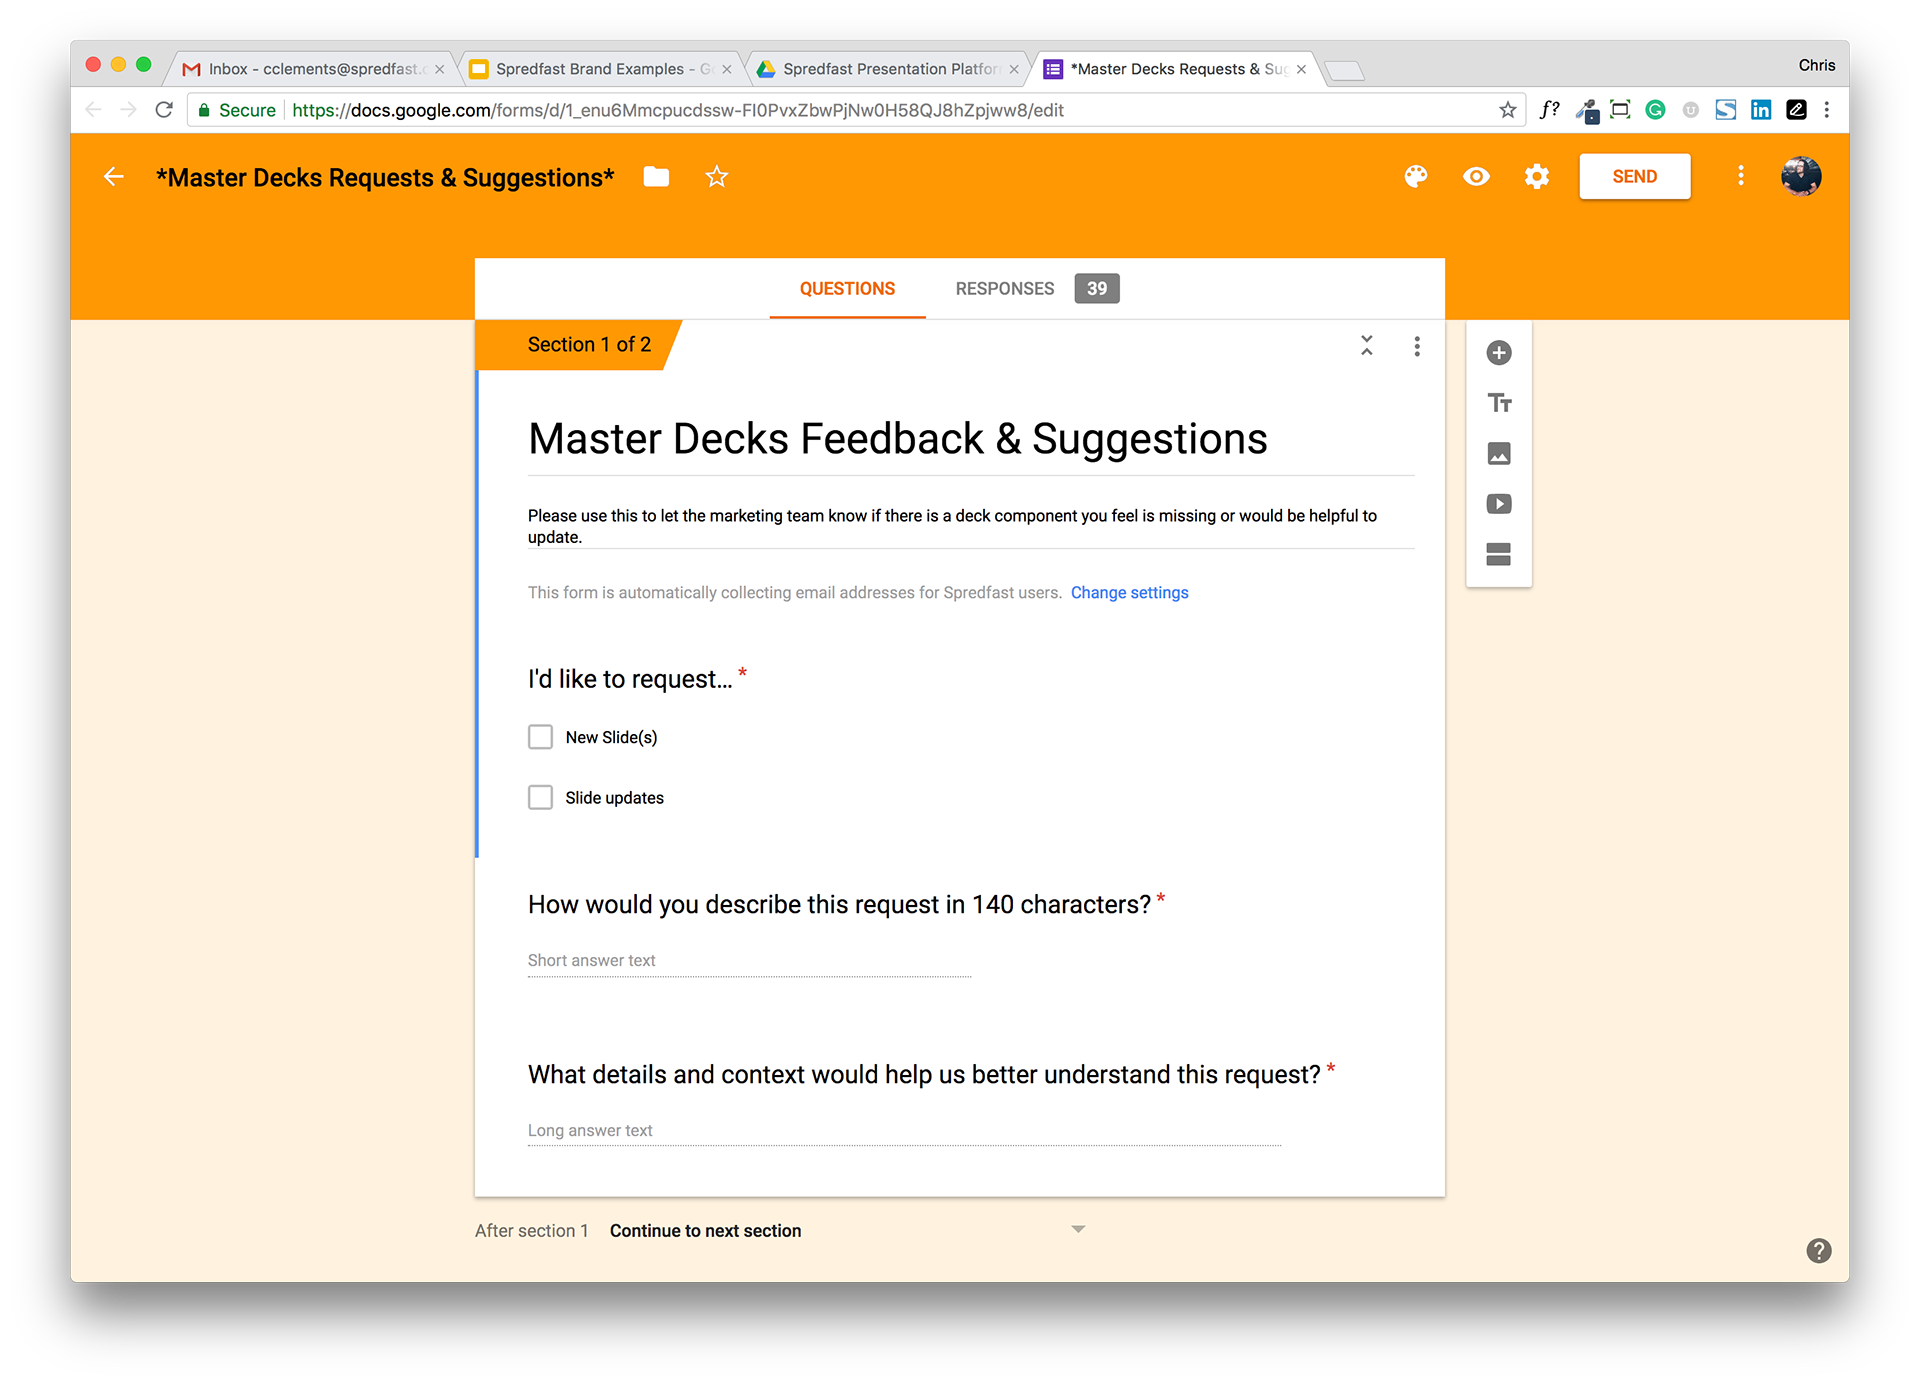Open the color palette theme icon
The width and height of the screenshot is (1920, 1383).
click(x=1415, y=177)
